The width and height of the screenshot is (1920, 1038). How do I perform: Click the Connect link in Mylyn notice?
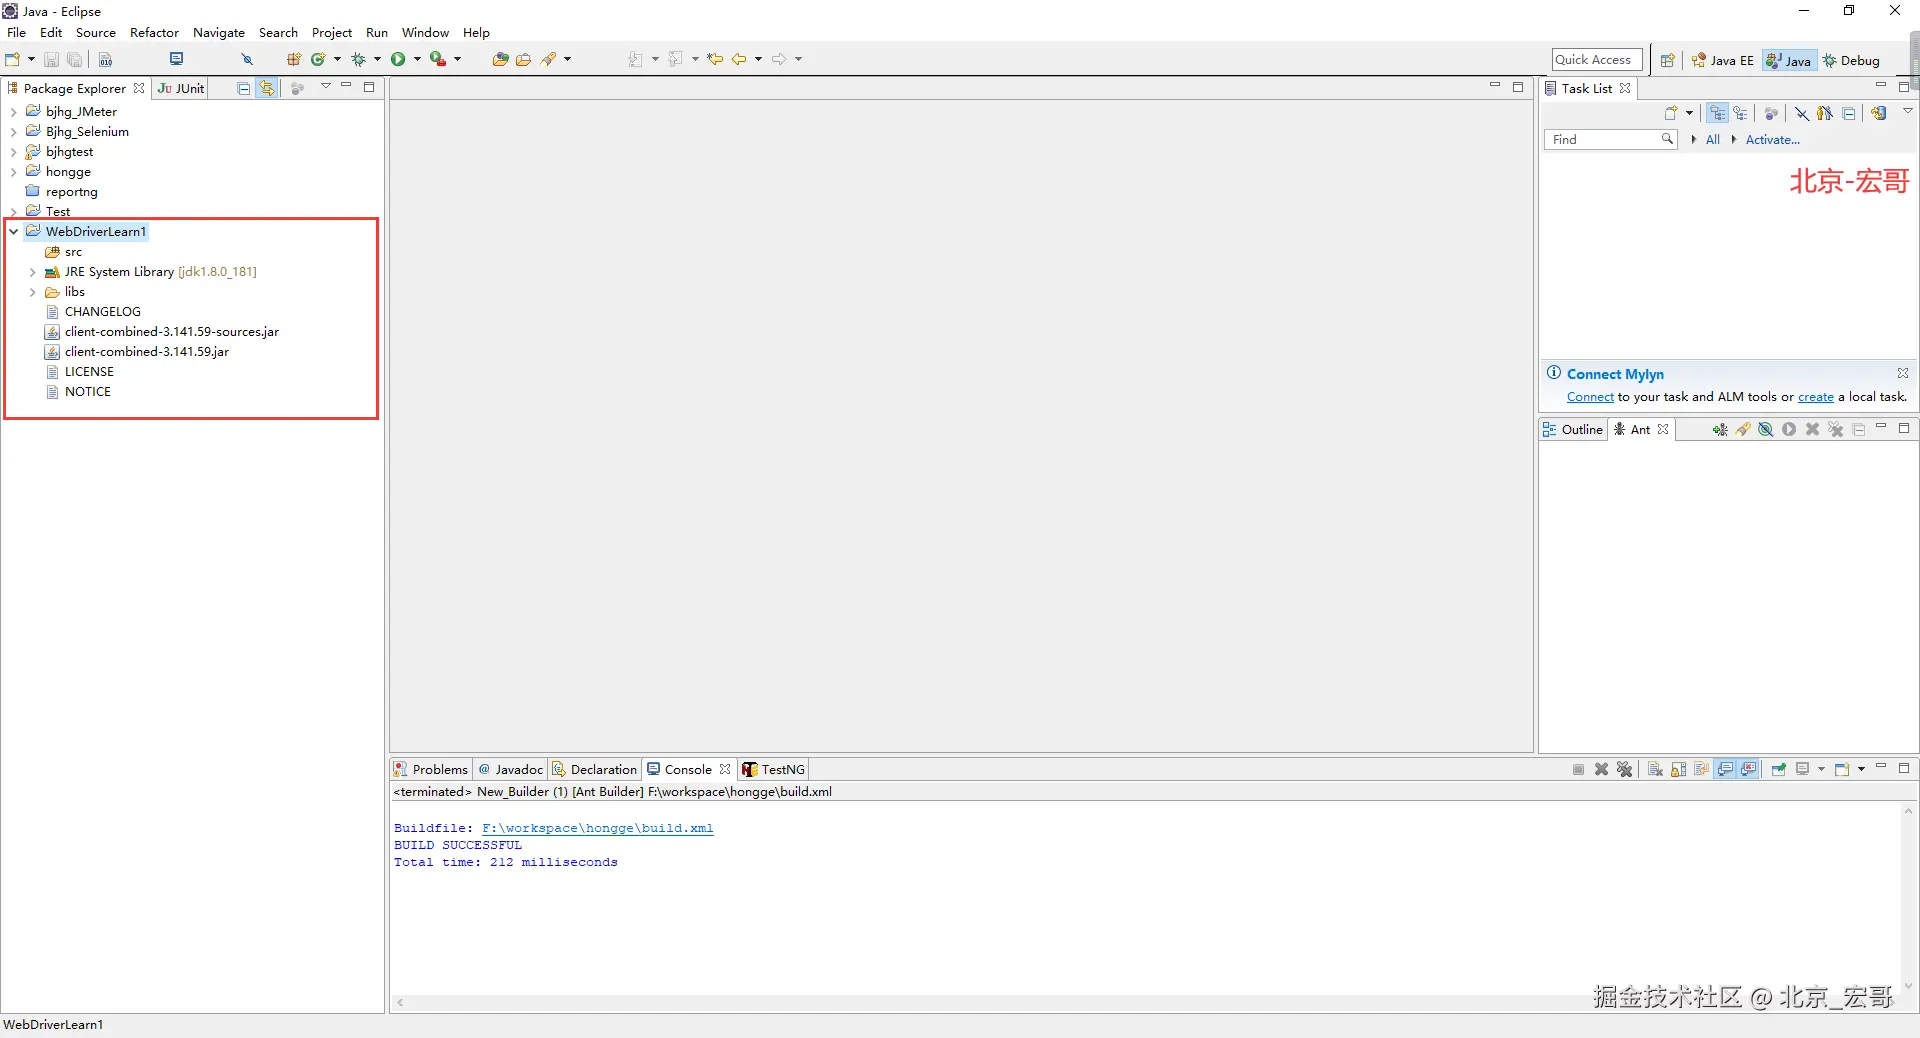point(1590,397)
